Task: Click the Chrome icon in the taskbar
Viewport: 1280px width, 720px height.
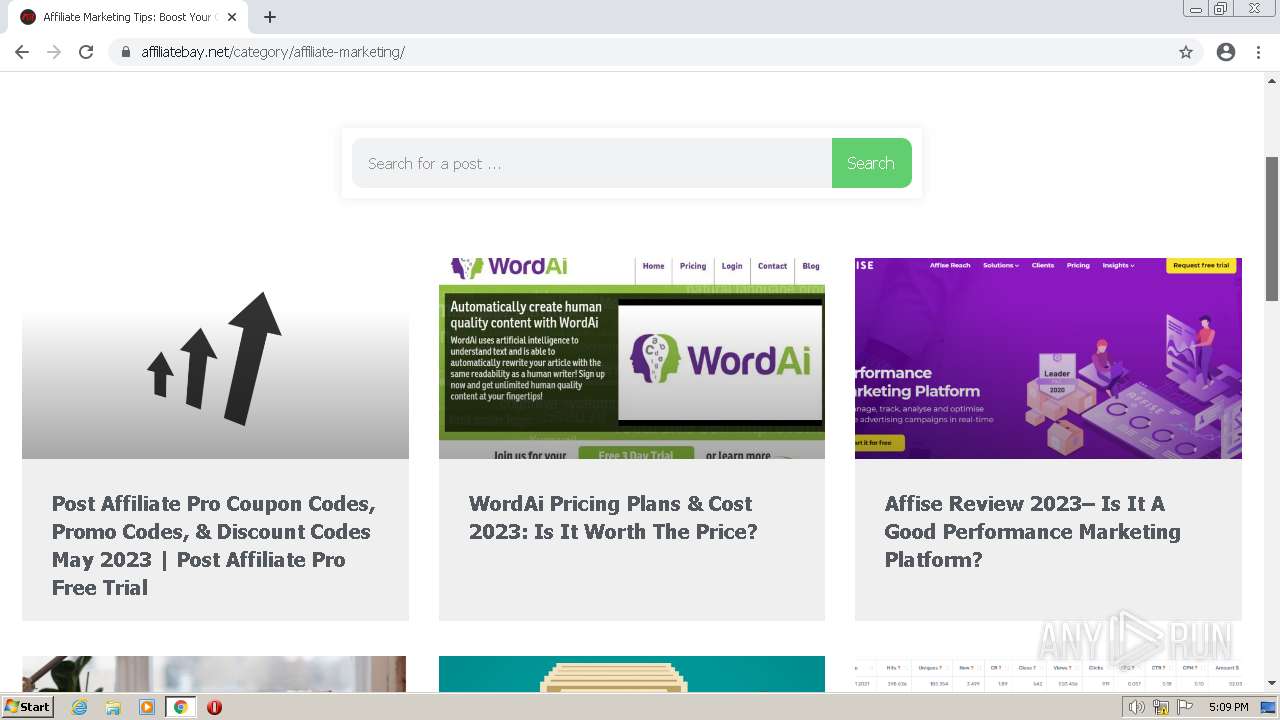Action: coord(180,707)
